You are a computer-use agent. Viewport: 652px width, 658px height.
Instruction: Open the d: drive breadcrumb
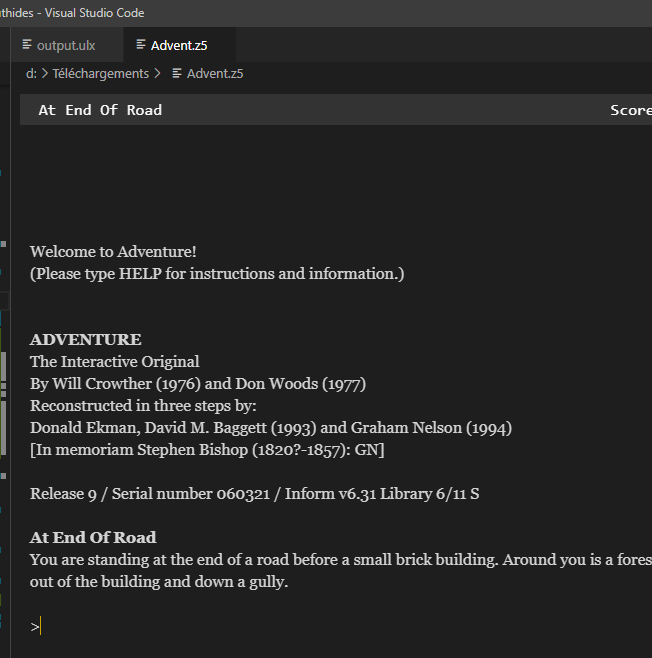(x=31, y=74)
